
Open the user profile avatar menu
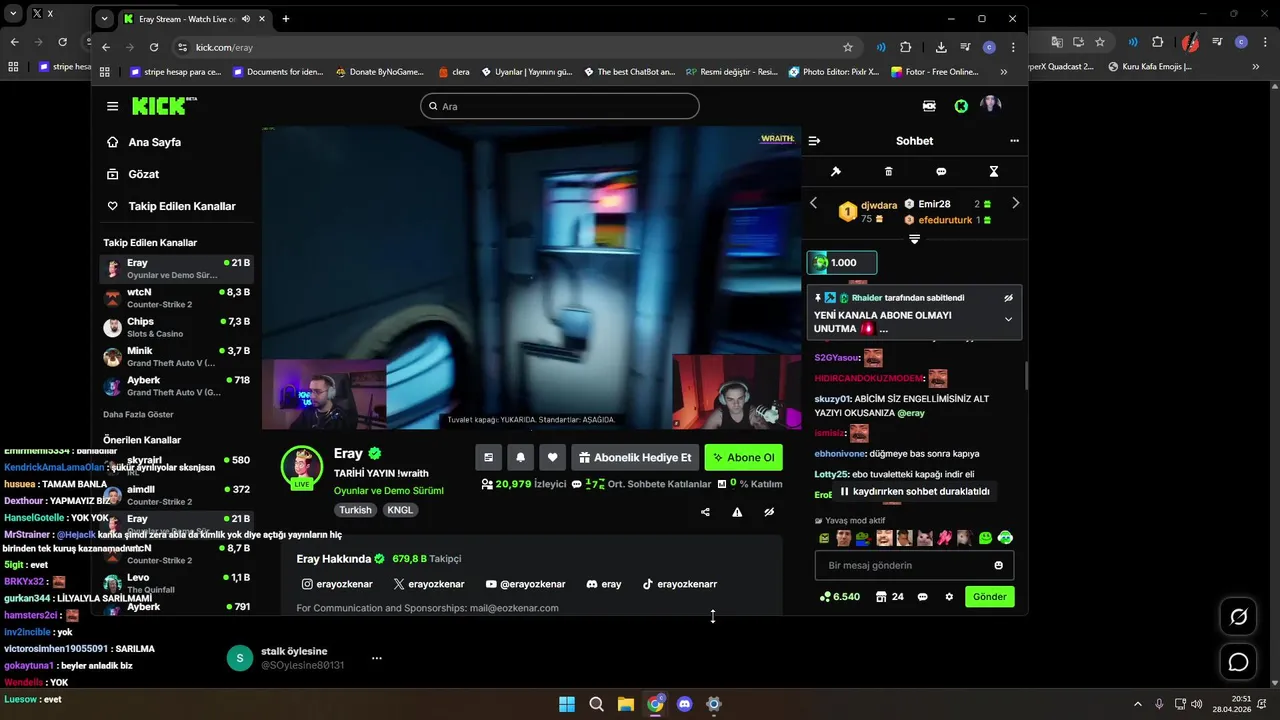point(990,105)
